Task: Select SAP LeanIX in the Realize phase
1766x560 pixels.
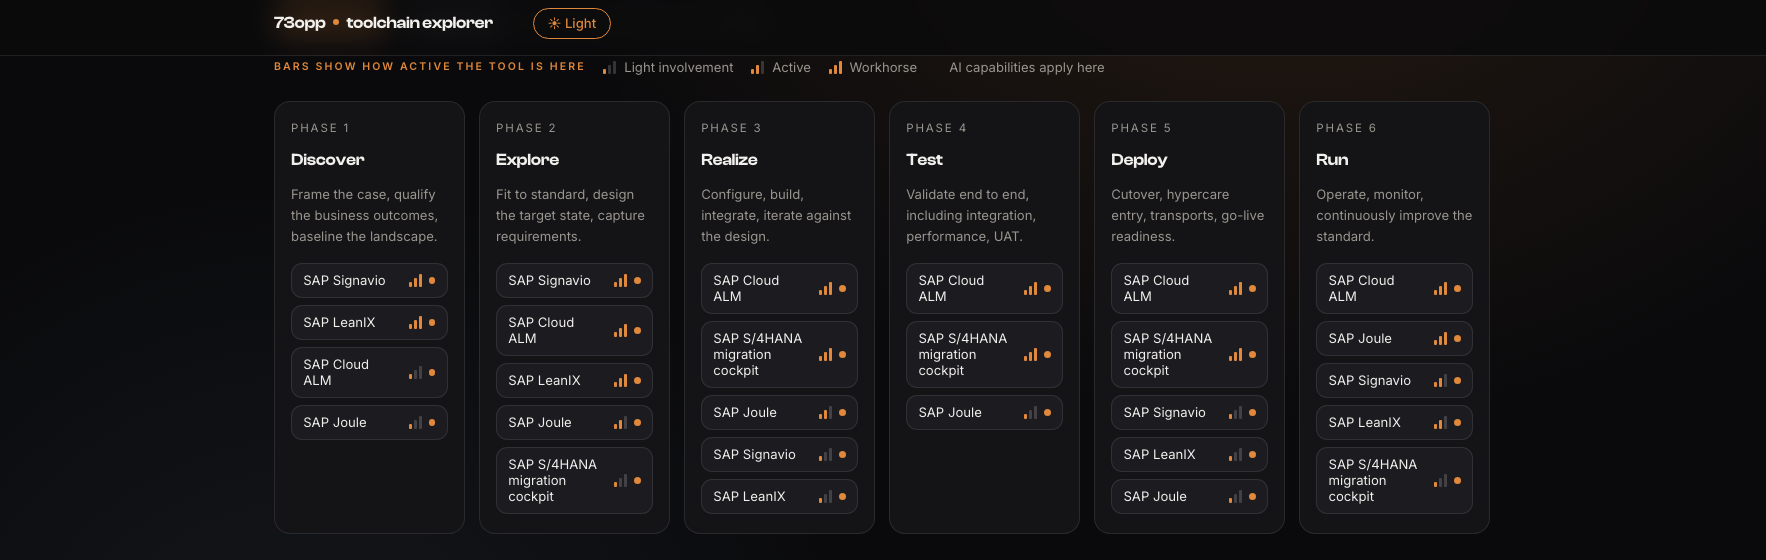Action: (x=779, y=497)
